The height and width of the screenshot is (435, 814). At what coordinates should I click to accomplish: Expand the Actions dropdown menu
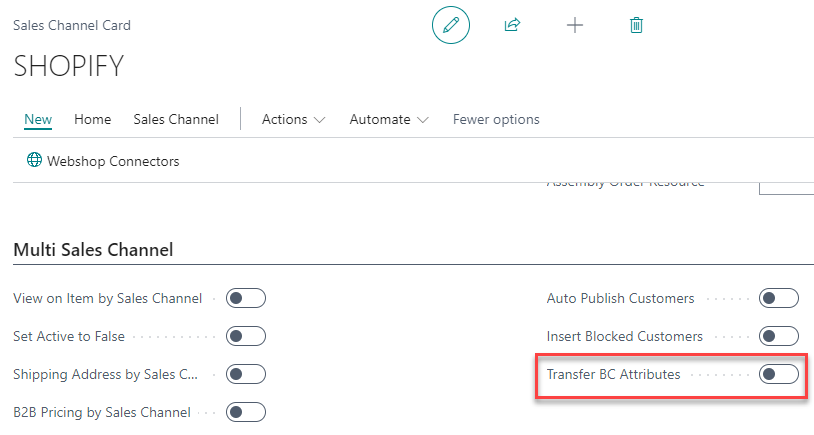[x=293, y=119]
